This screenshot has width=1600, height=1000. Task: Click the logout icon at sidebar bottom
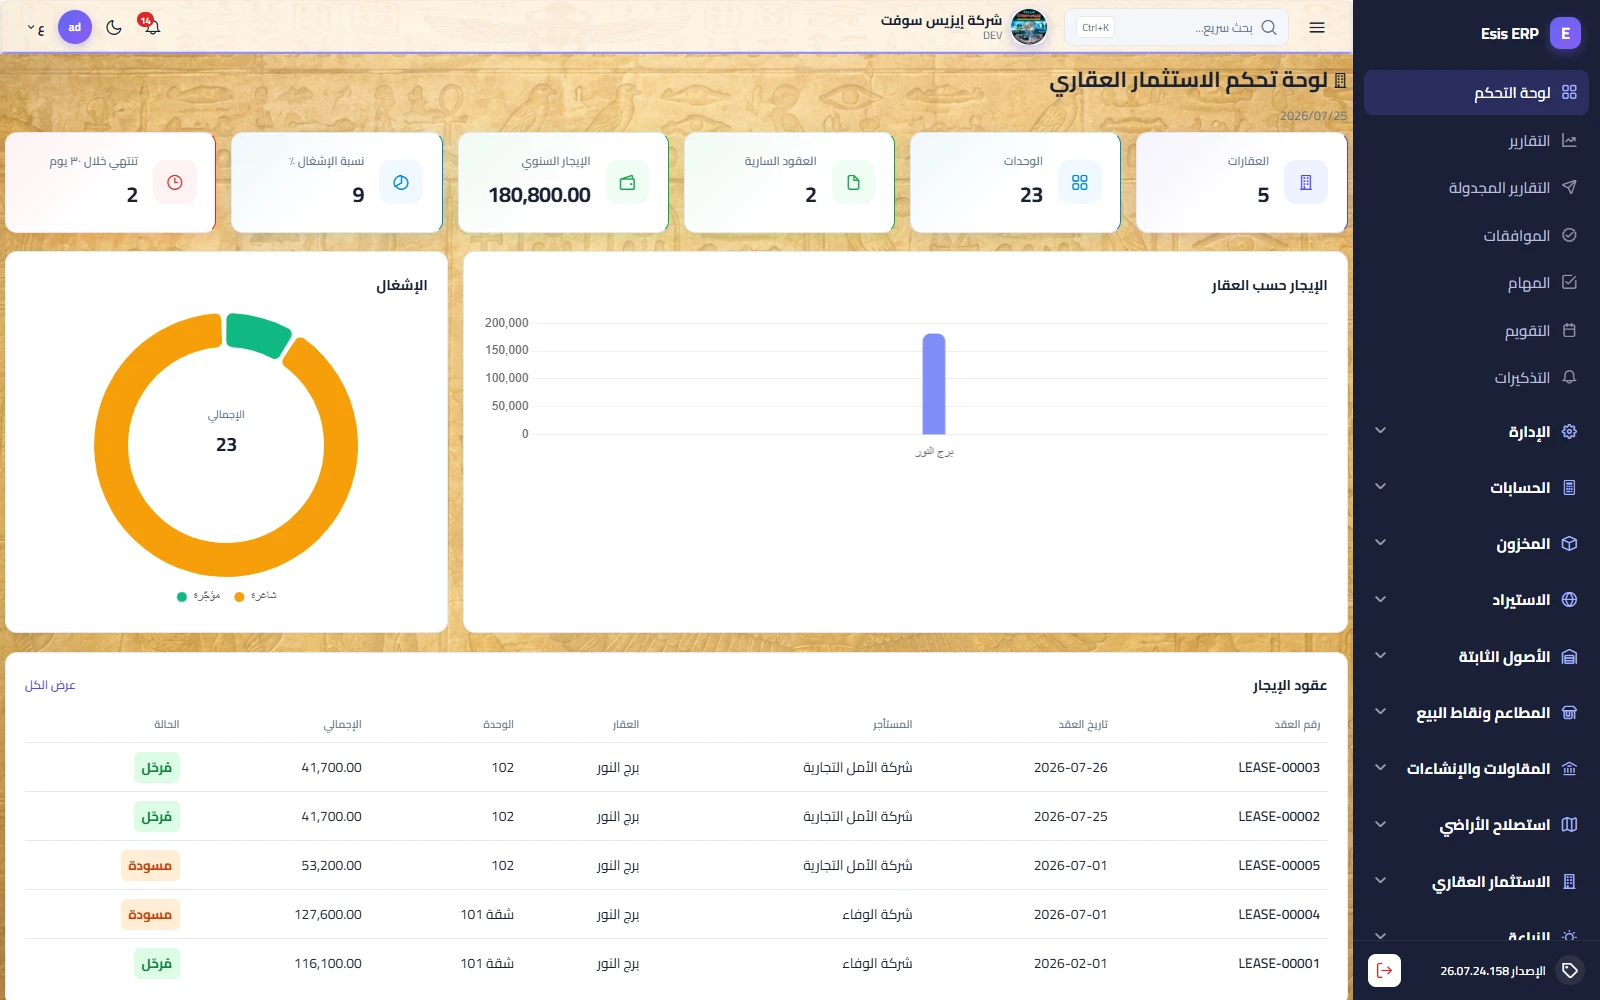(1384, 970)
